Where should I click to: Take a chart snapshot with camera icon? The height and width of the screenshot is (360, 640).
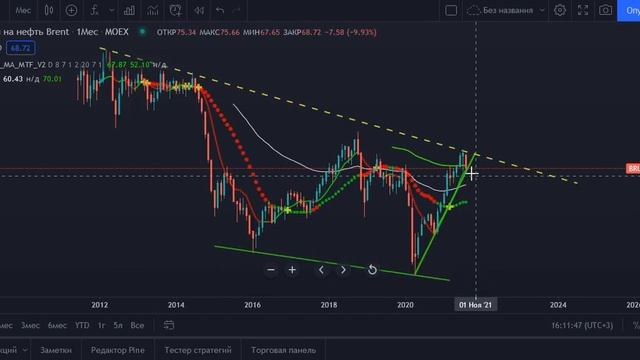[x=605, y=10]
